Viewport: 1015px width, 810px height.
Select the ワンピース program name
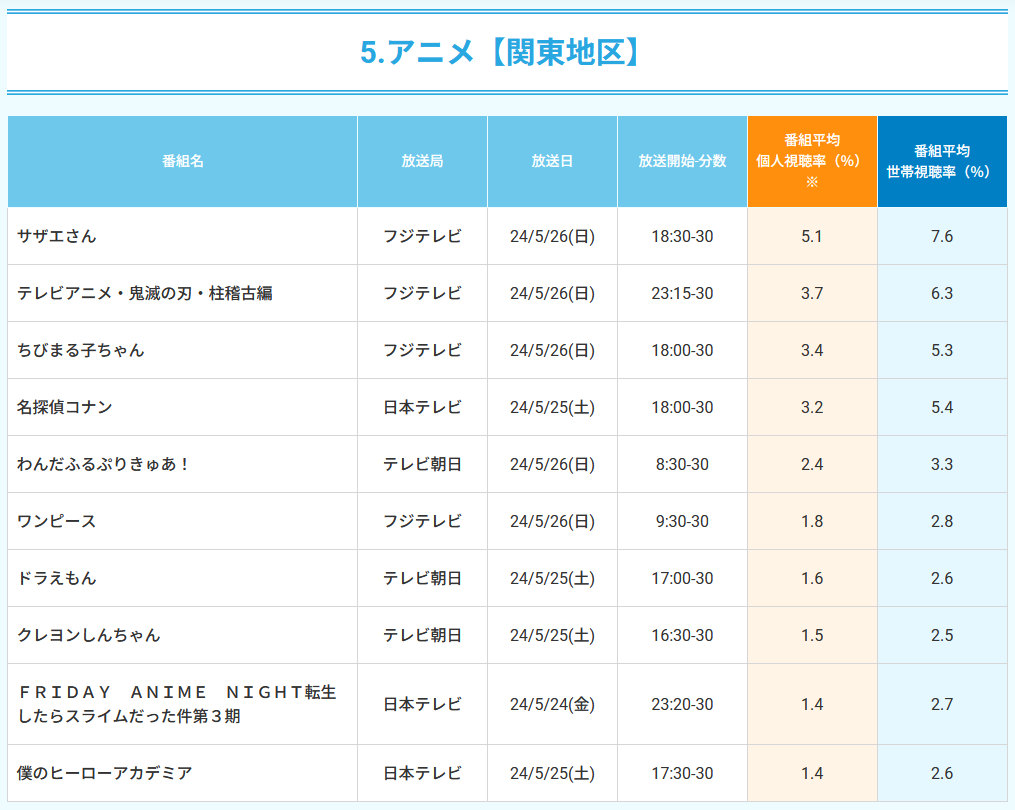57,521
